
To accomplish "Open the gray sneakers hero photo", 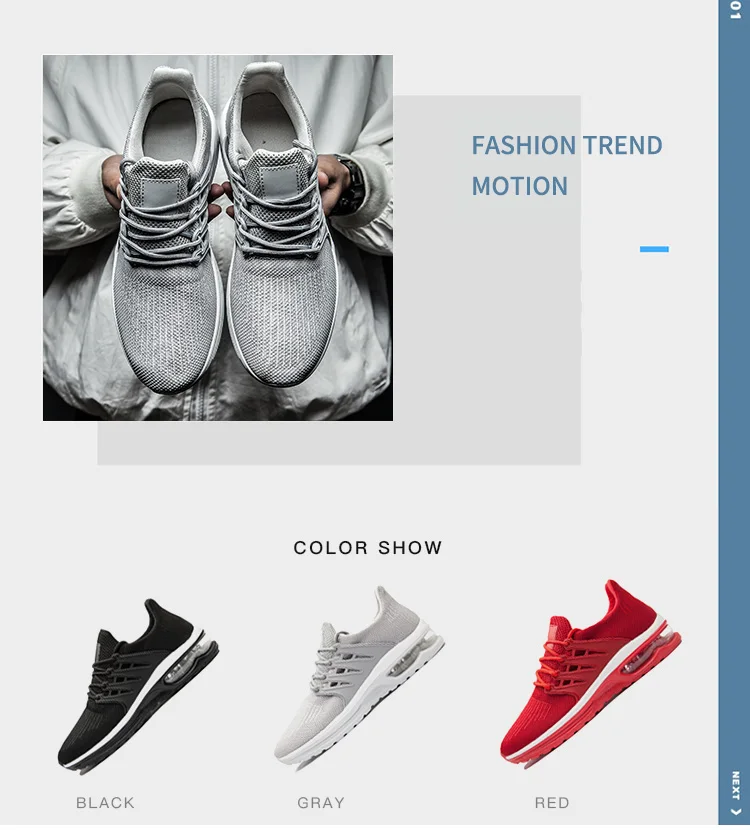I will tap(218, 238).
